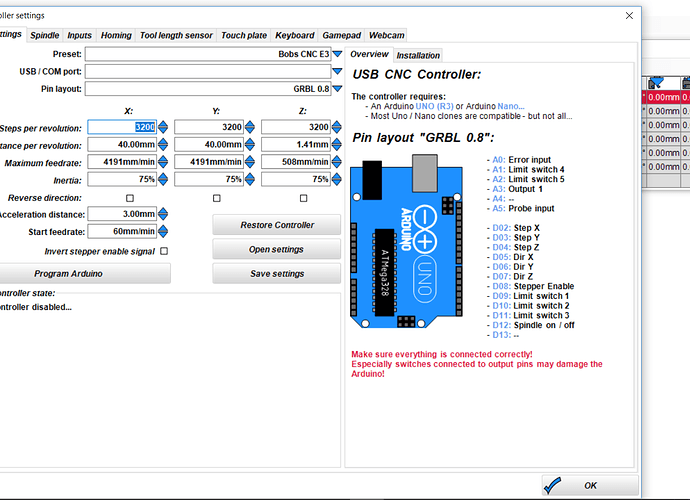Enable reverse direction for X axis

click(130, 198)
